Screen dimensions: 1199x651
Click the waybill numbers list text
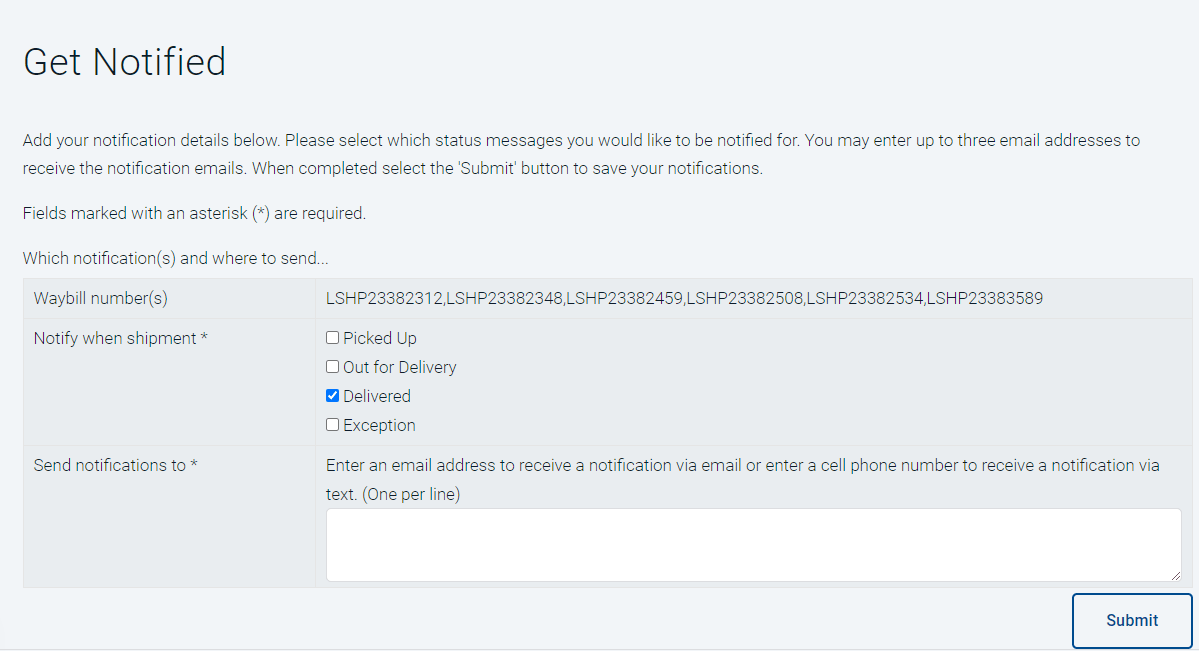coord(685,298)
